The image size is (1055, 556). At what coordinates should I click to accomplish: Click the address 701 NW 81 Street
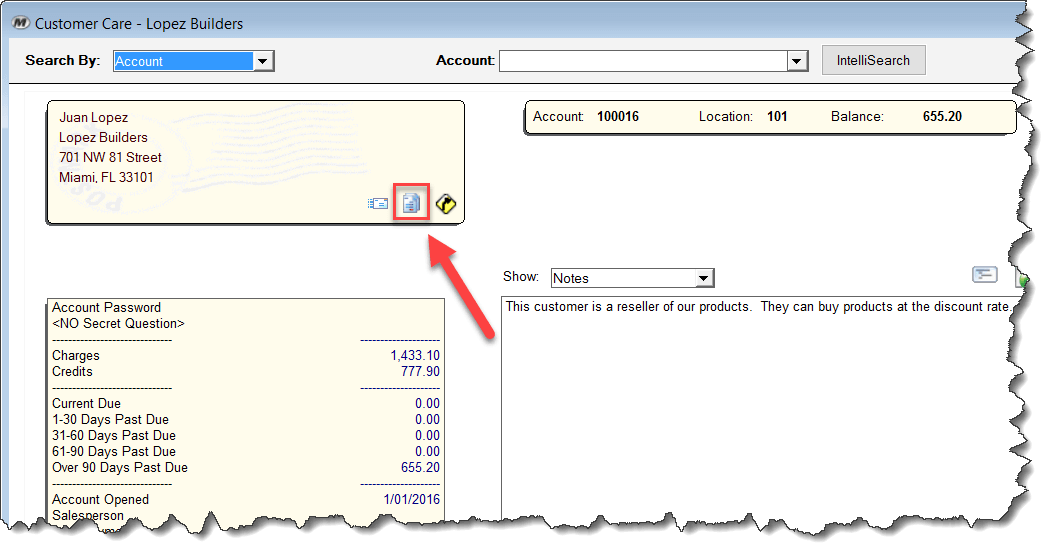pyautogui.click(x=110, y=158)
